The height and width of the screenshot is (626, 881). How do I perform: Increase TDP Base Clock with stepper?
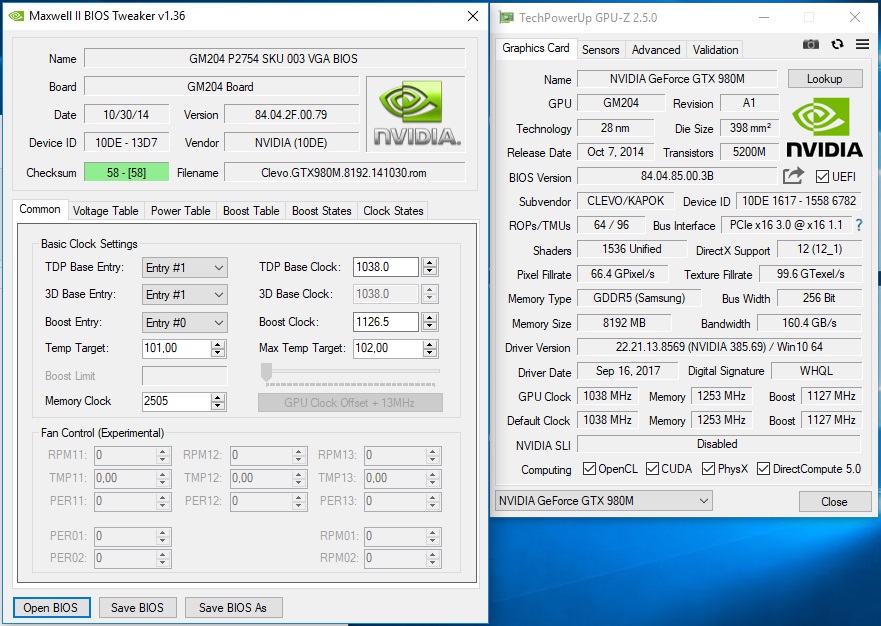click(430, 262)
